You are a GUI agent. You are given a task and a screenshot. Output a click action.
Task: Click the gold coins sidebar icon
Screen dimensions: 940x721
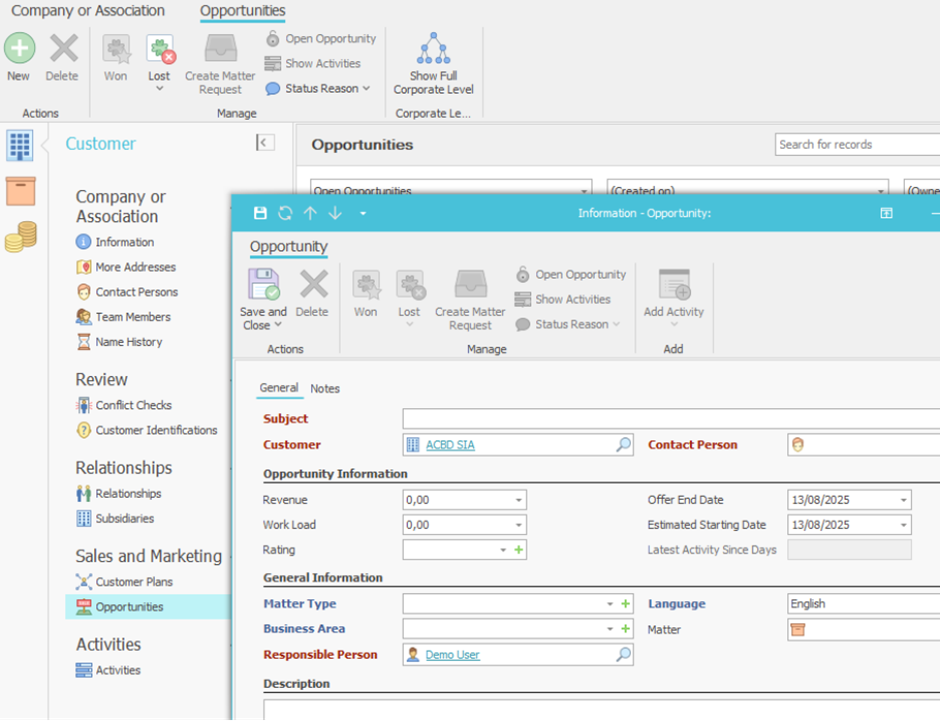coord(20,237)
